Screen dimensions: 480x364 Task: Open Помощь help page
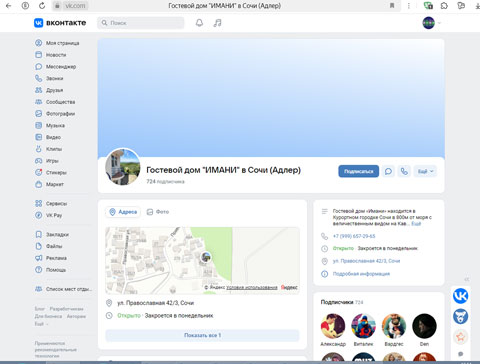point(50,270)
